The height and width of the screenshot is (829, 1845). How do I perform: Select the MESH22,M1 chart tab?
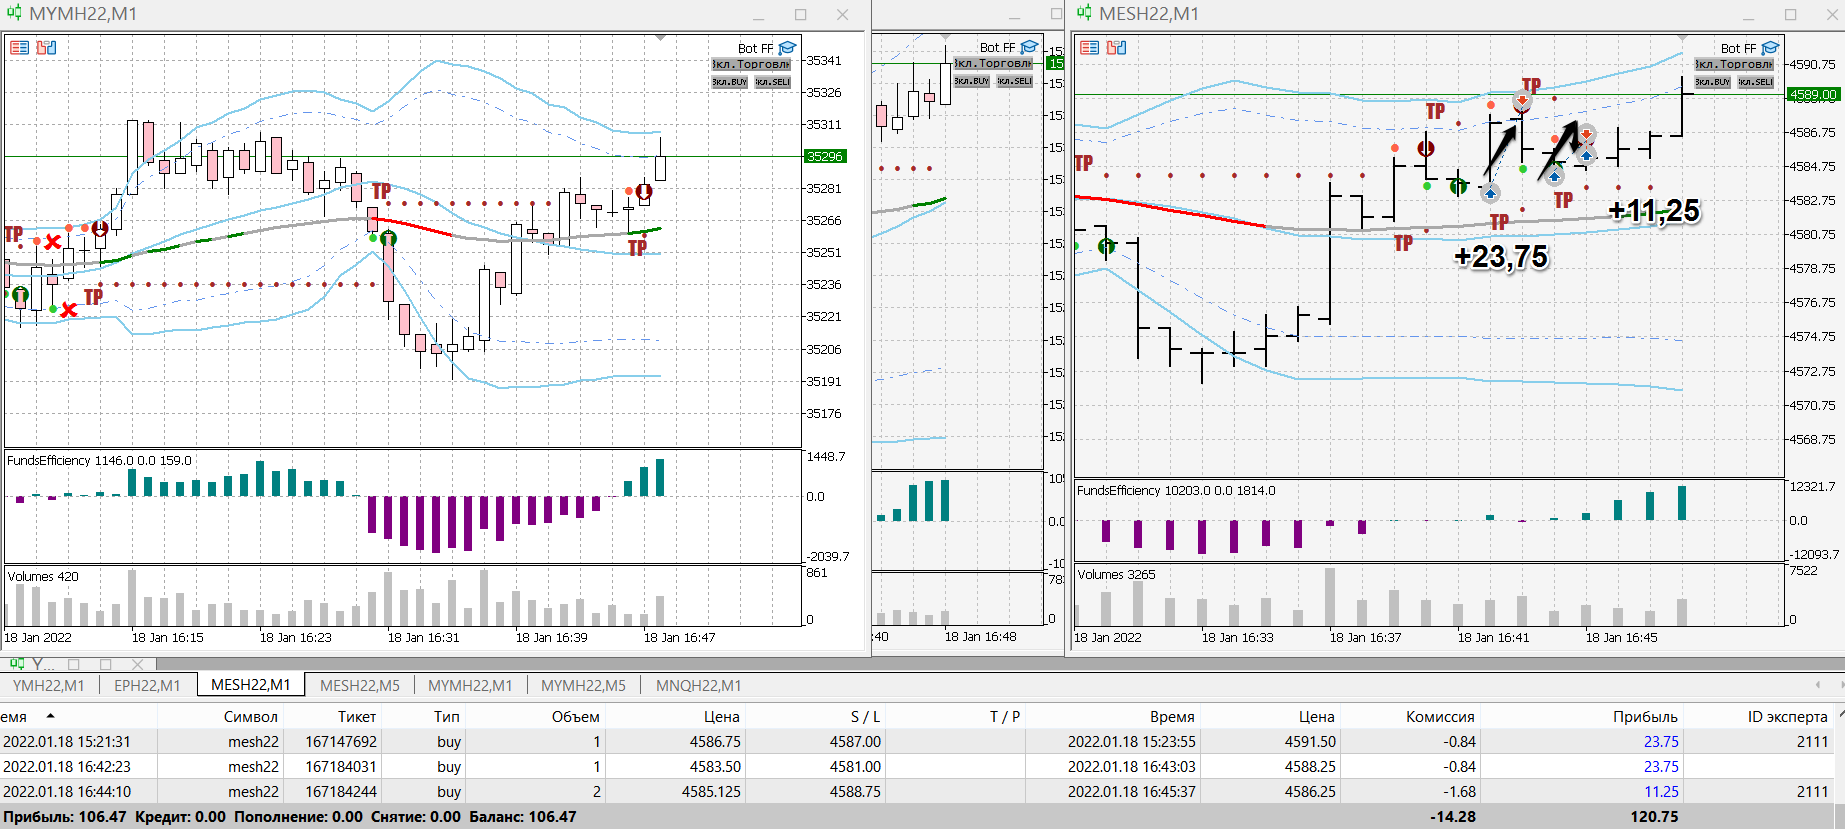coord(250,685)
